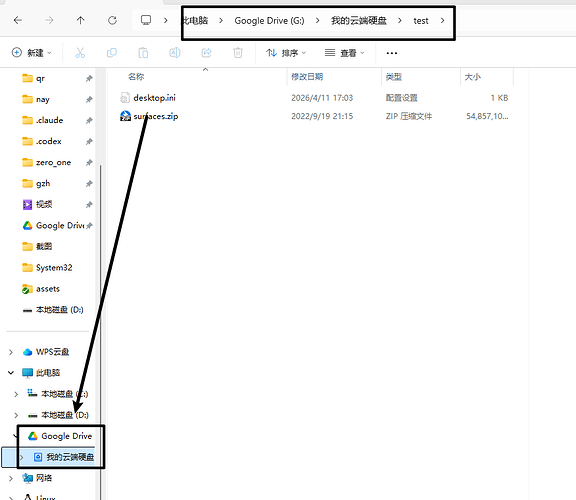Open the zero_one pinned folder
Screen dimensions: 576x500
point(53,162)
